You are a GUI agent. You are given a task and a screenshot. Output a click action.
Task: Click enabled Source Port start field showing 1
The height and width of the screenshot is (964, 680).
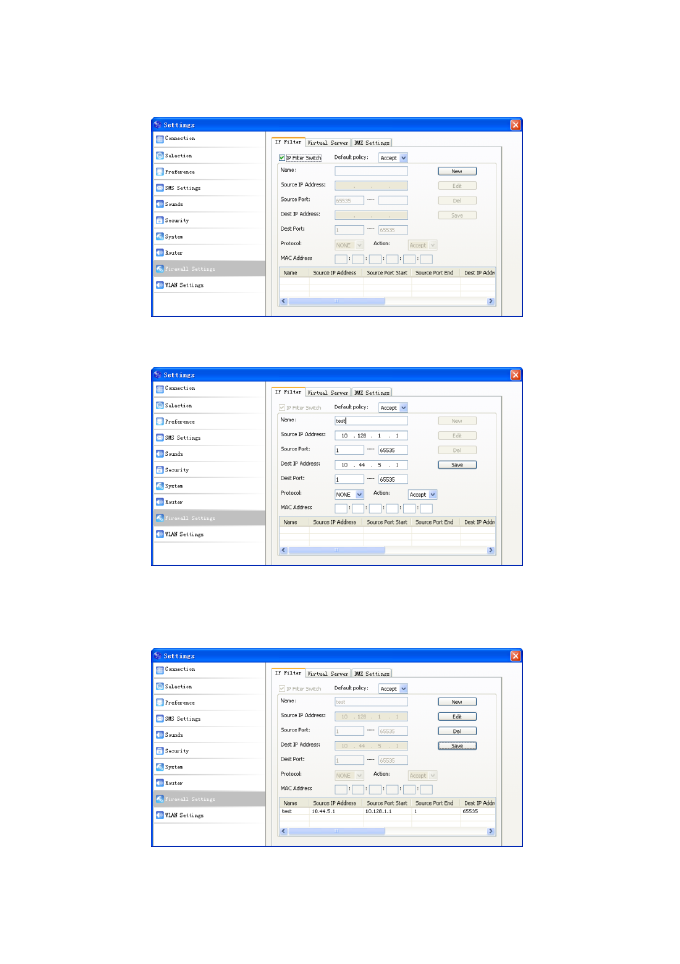(x=349, y=450)
